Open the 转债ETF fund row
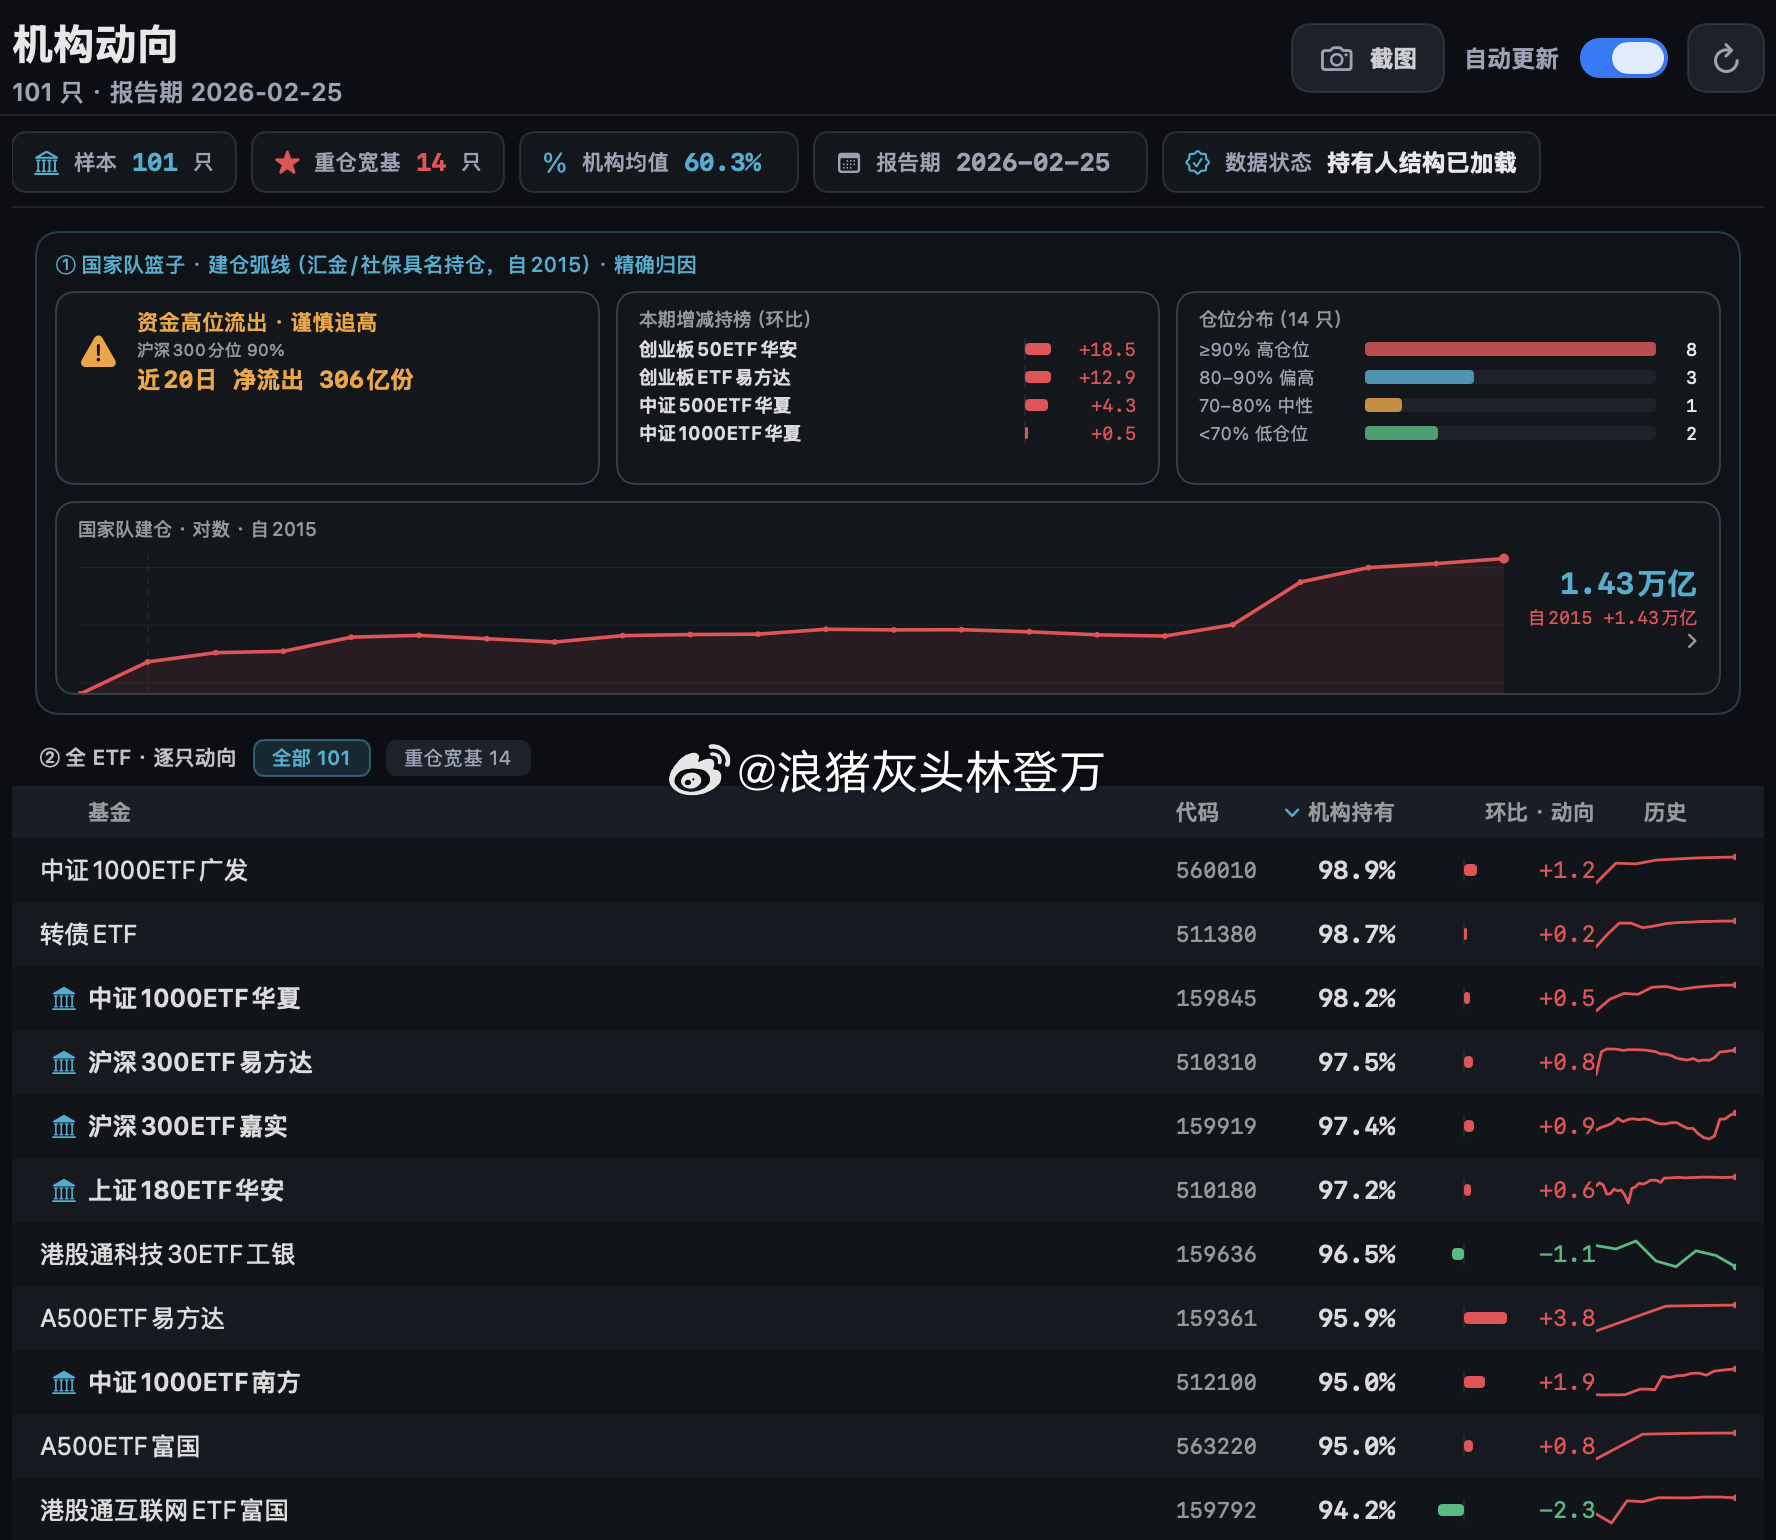The width and height of the screenshot is (1776, 1540). click(x=888, y=934)
